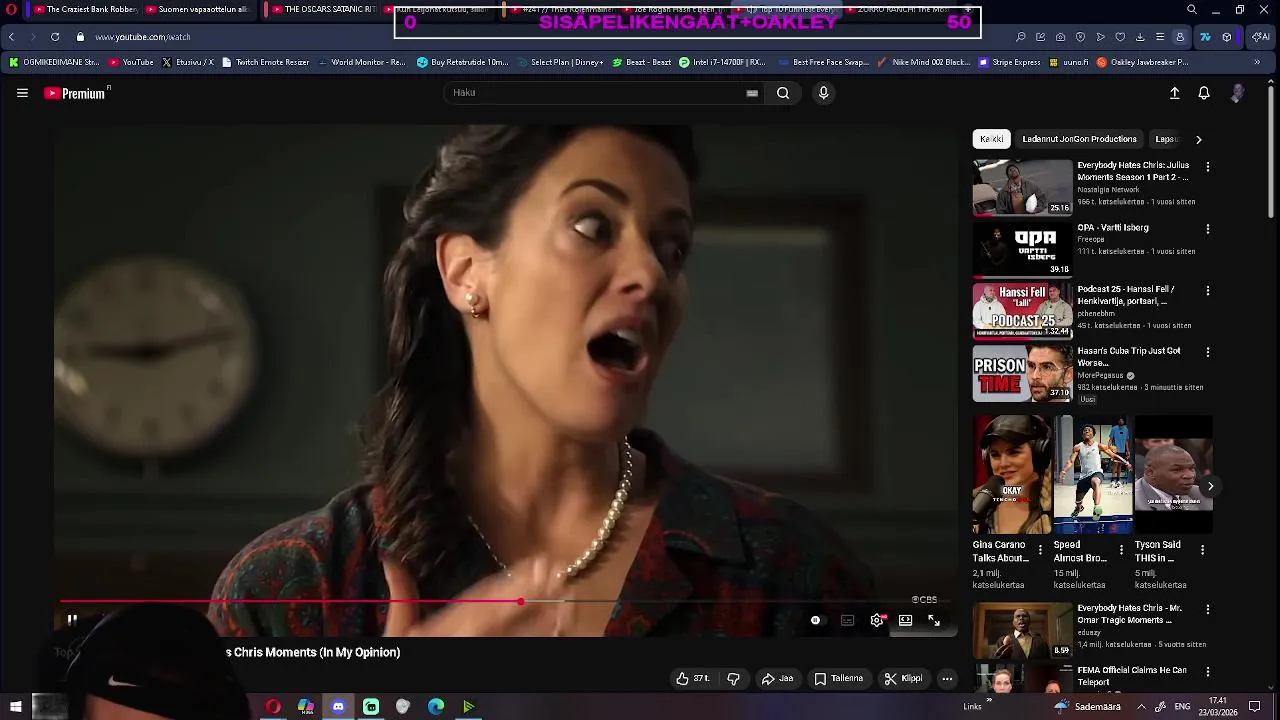The width and height of the screenshot is (1280, 720).
Task: Open the create/upload icon in YouTube header
Action: coord(1175,93)
